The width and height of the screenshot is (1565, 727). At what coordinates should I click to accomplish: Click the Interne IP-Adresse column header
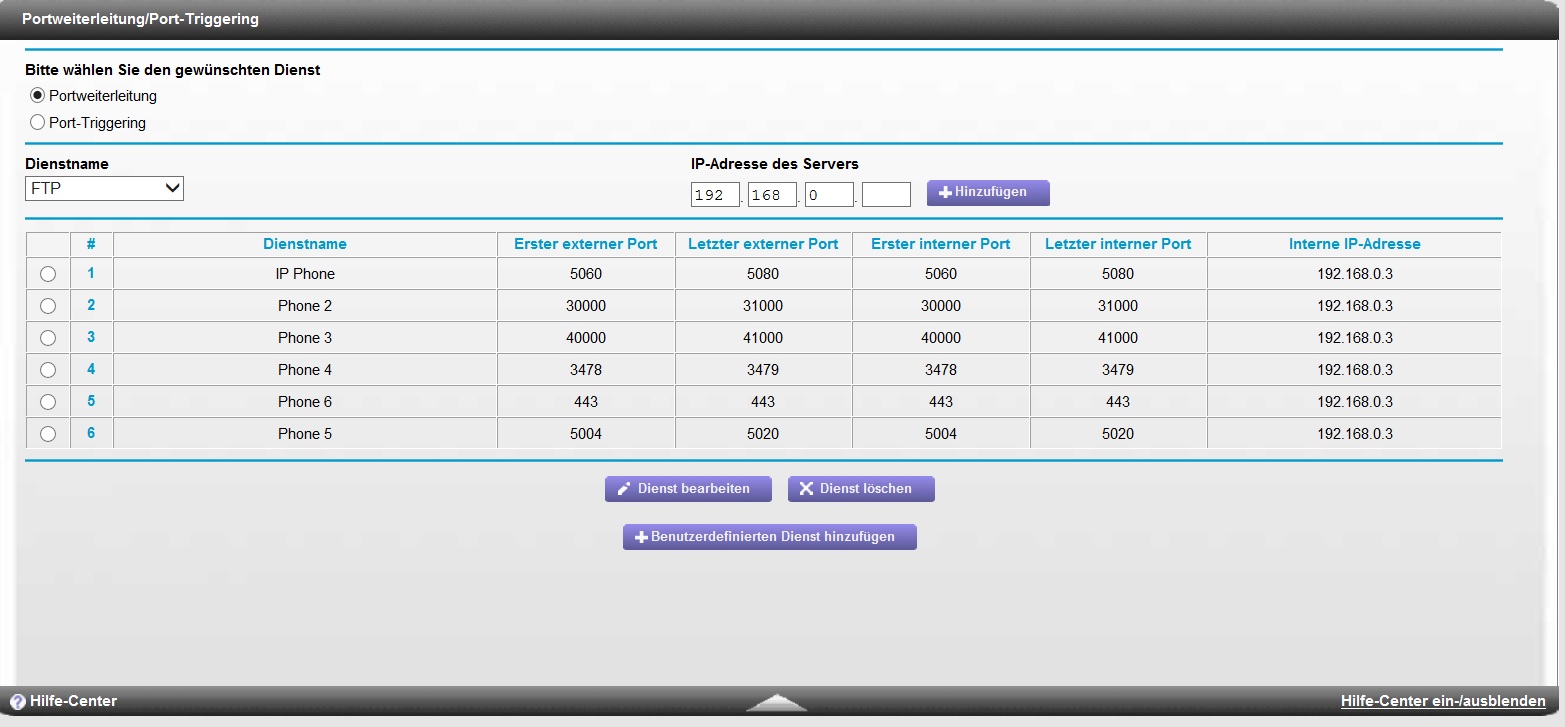click(x=1355, y=244)
